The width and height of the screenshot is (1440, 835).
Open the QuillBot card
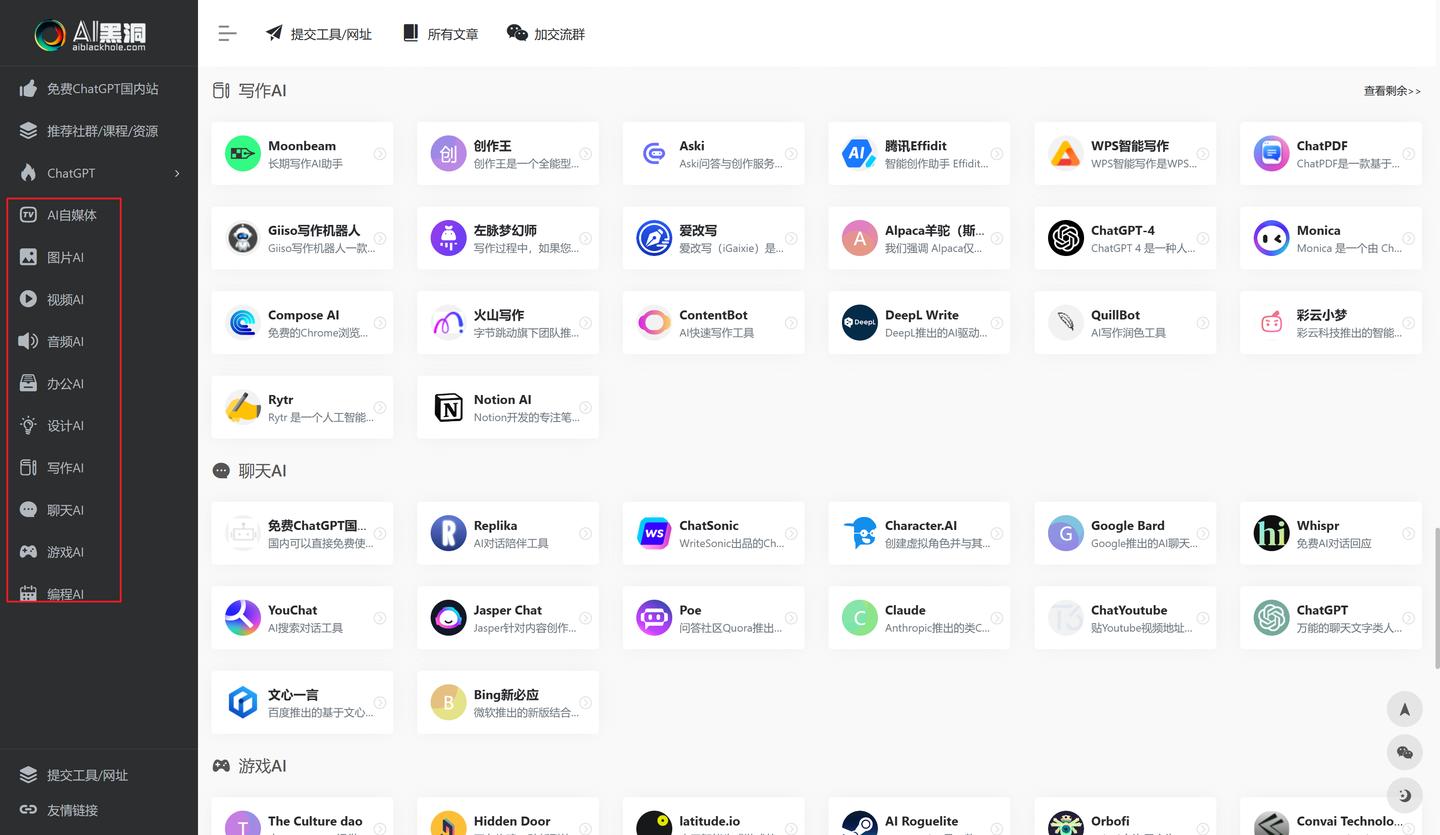click(1125, 323)
